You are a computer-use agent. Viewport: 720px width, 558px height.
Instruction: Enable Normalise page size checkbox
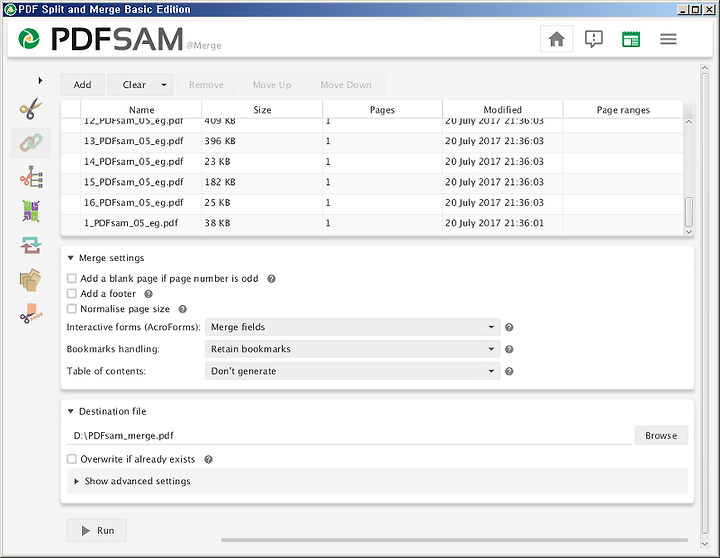(72, 309)
